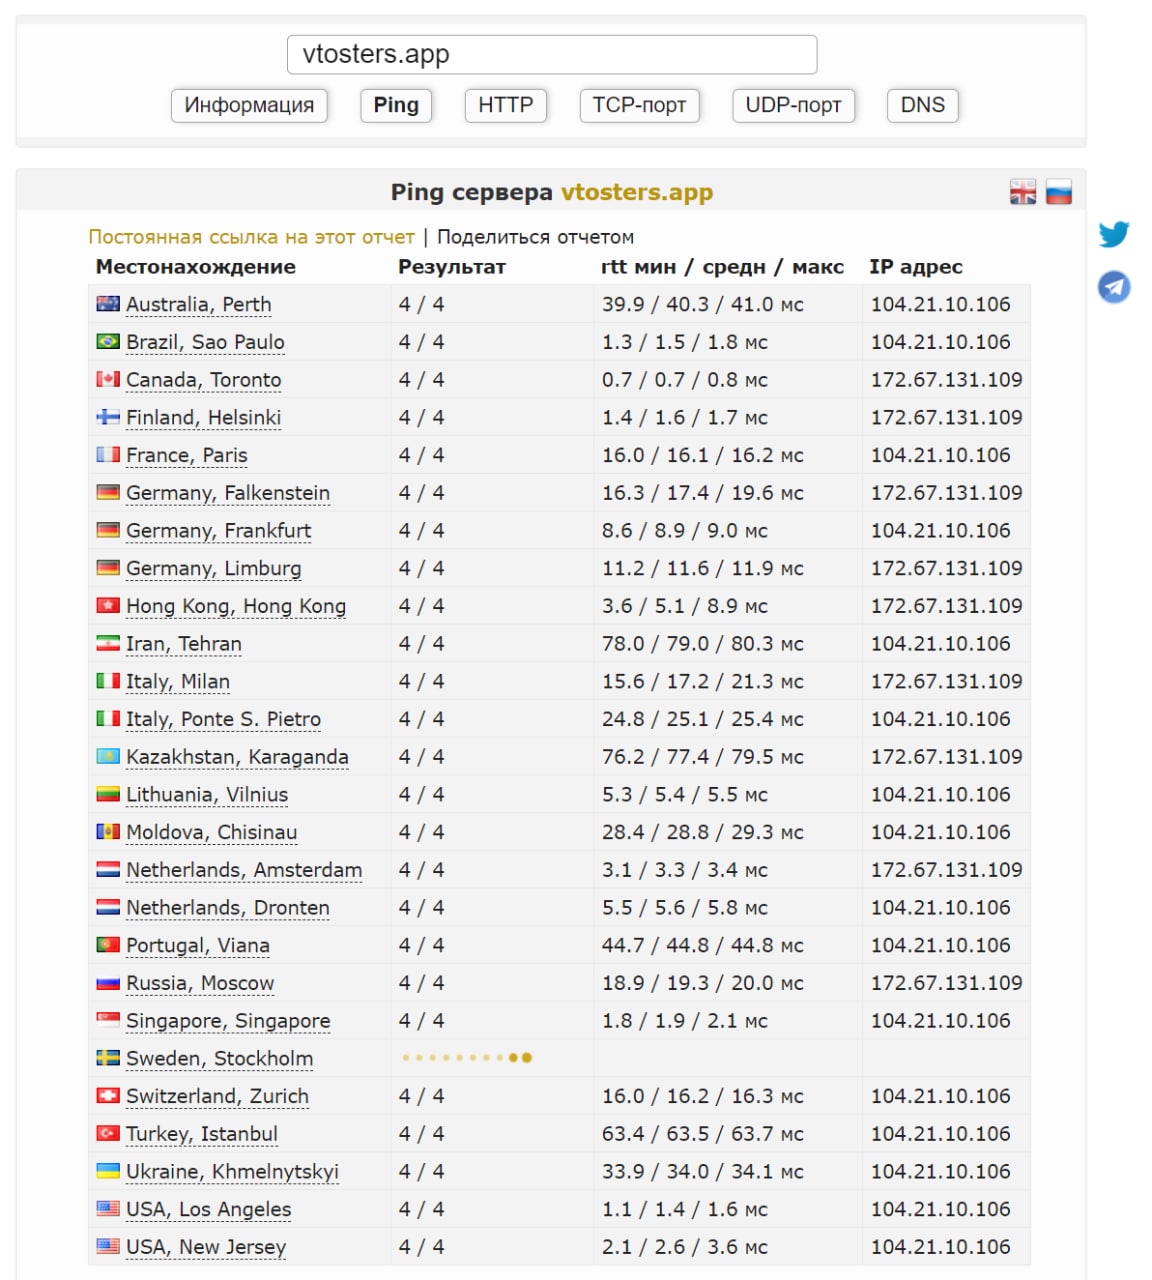Click the Результат column header

coord(452,267)
